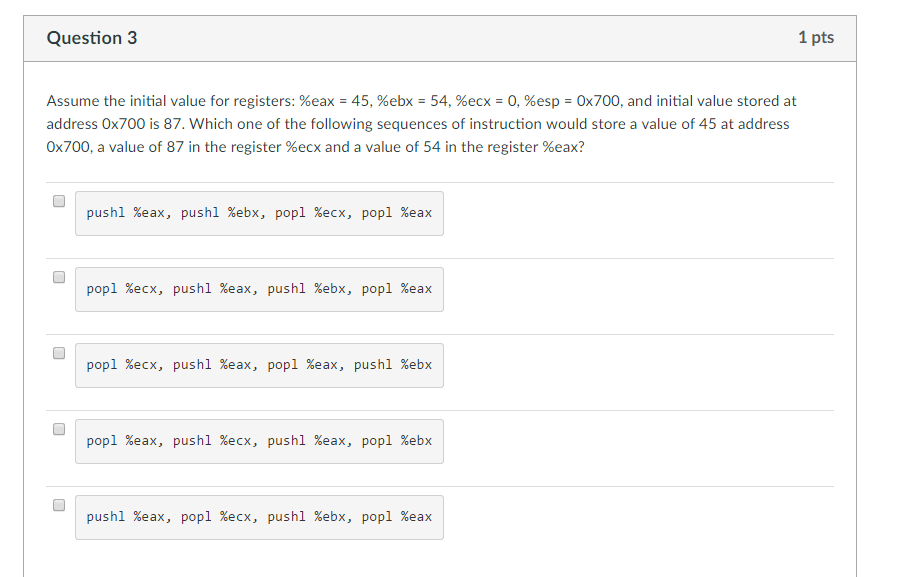Check the second answer option checkbox
The width and height of the screenshot is (907, 577).
(59, 277)
